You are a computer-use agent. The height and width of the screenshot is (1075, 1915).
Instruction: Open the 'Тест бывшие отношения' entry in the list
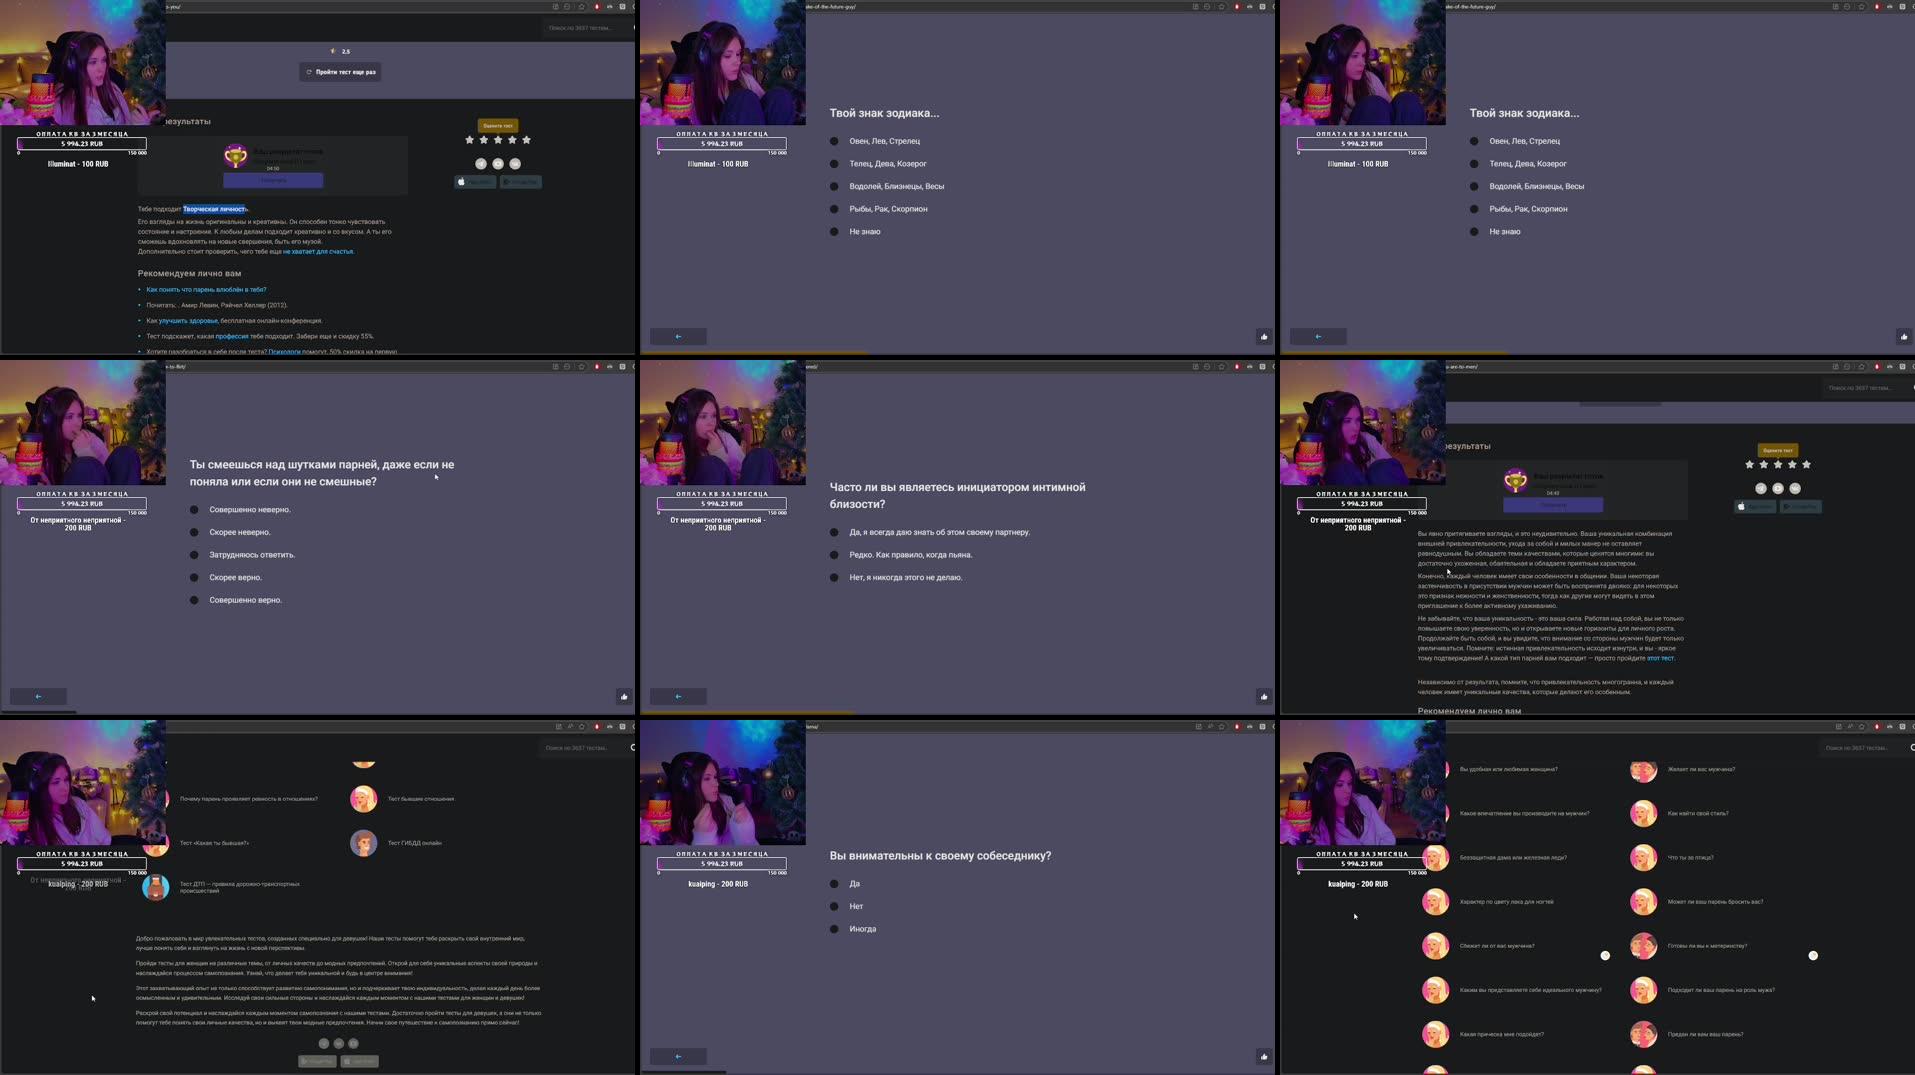[420, 798]
